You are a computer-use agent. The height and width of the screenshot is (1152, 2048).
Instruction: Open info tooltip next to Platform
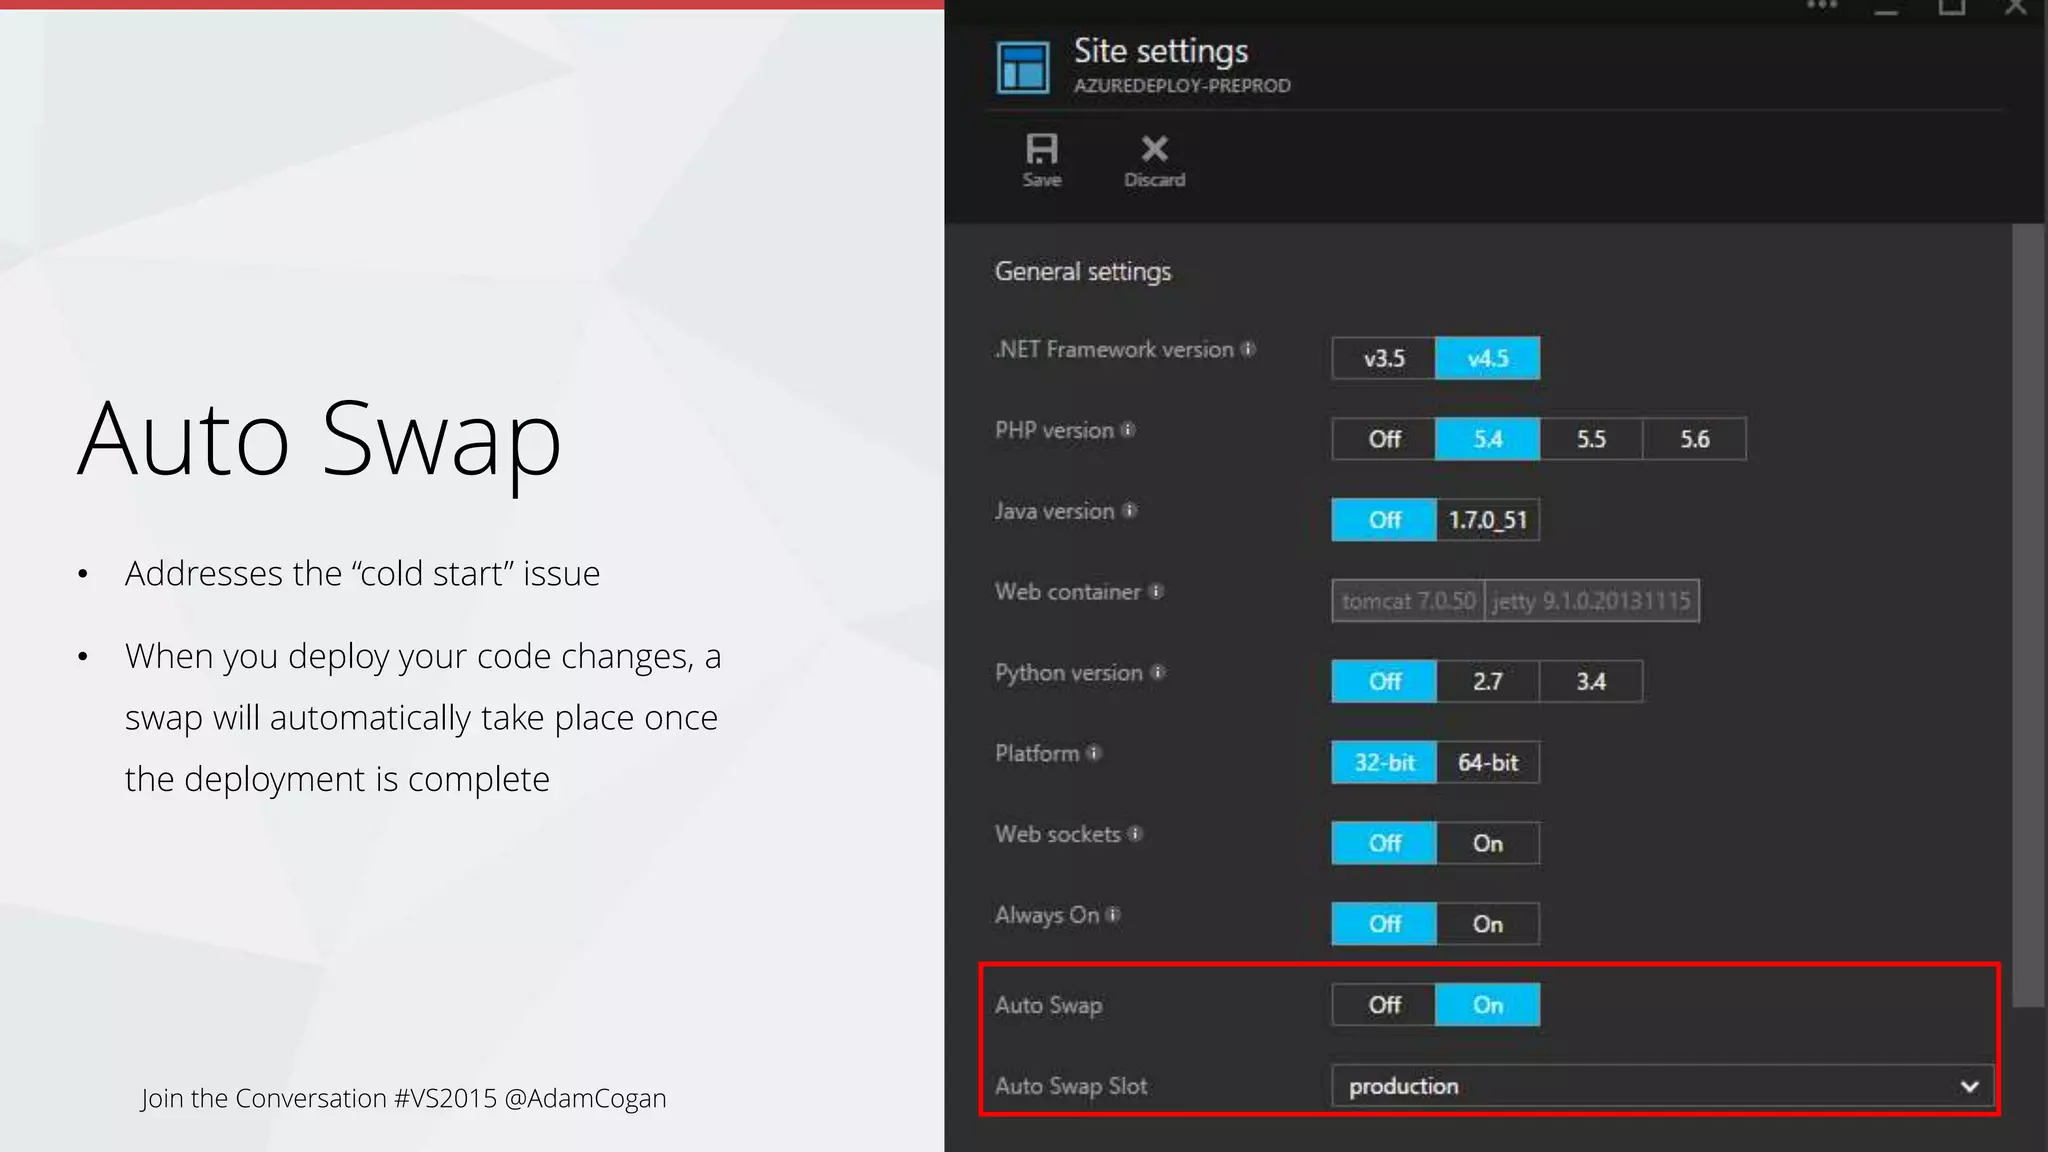click(1094, 753)
